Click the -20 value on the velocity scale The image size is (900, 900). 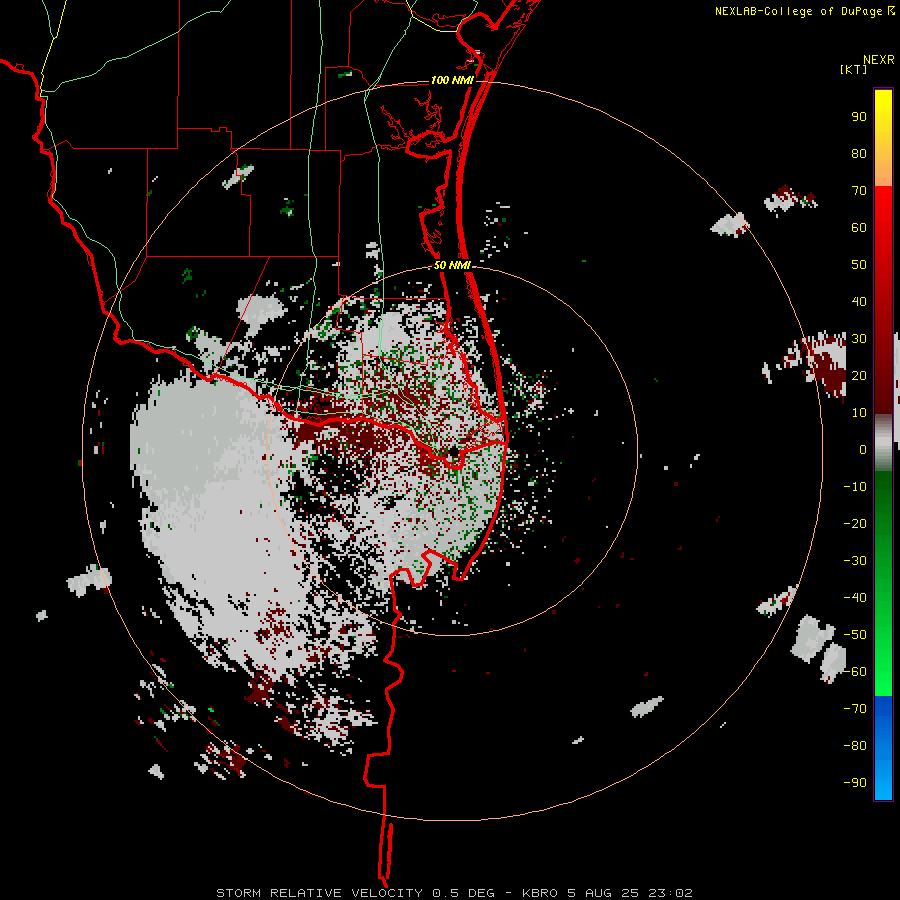[x=855, y=524]
